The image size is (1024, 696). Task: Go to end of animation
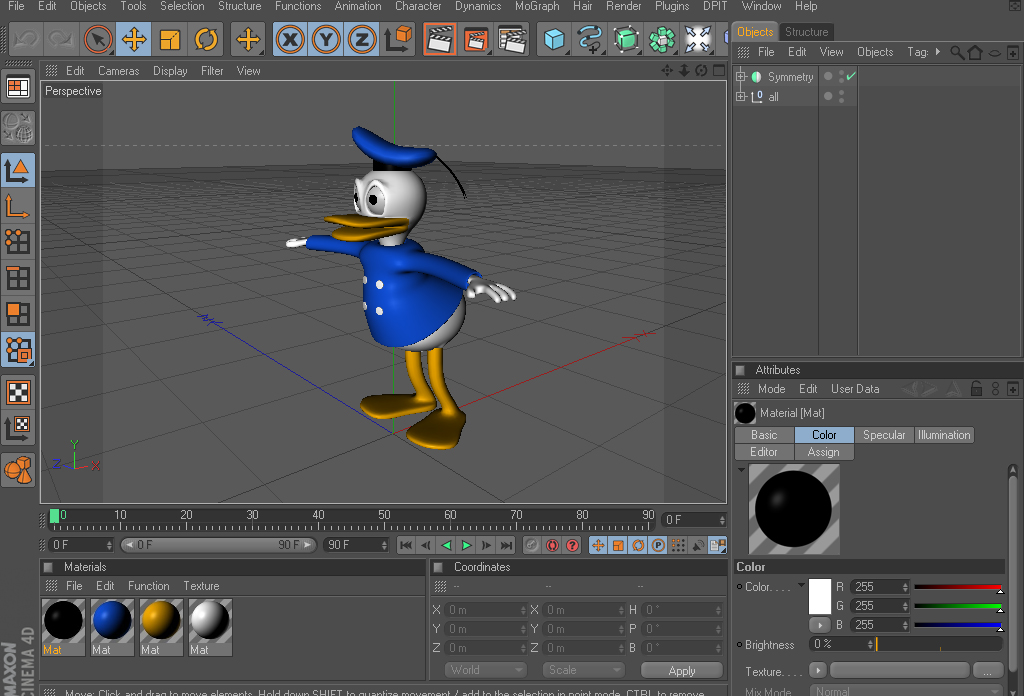pyautogui.click(x=506, y=545)
